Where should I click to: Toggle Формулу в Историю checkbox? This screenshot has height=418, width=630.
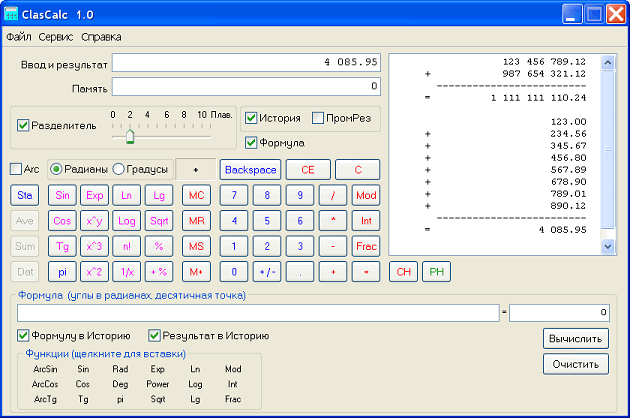pyautogui.click(x=23, y=335)
